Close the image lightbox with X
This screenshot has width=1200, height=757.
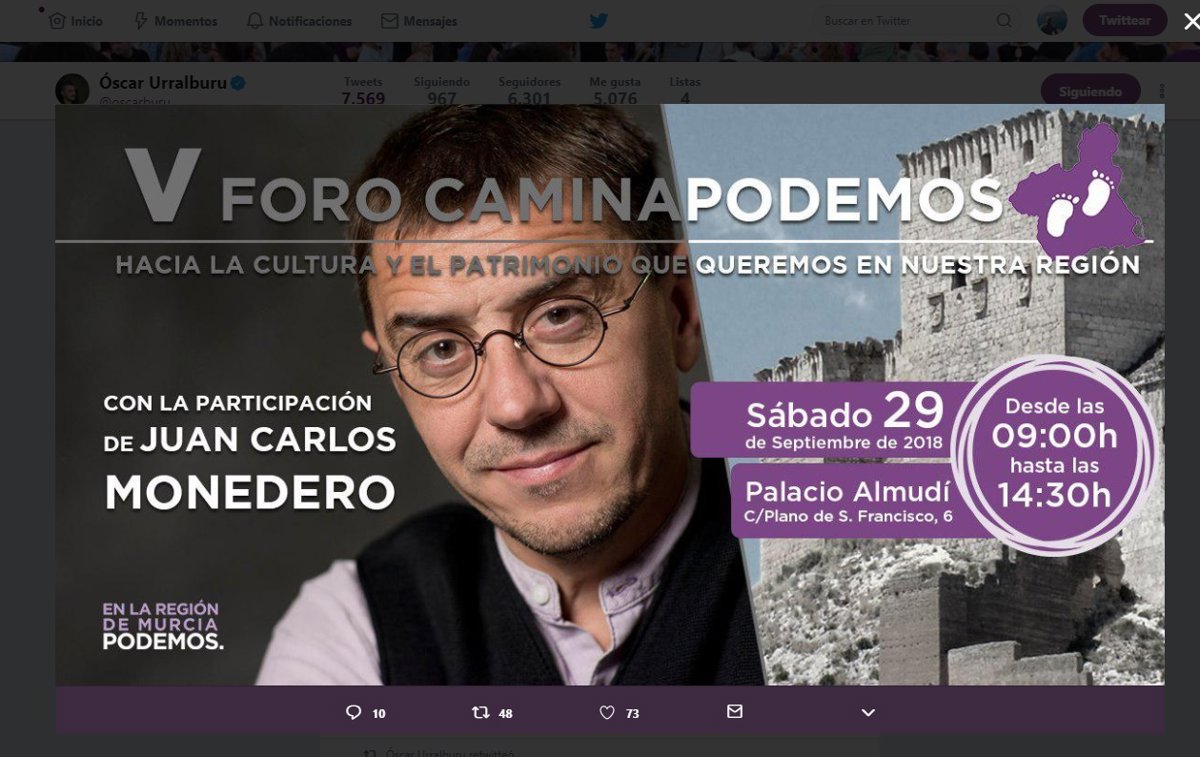1190,21
